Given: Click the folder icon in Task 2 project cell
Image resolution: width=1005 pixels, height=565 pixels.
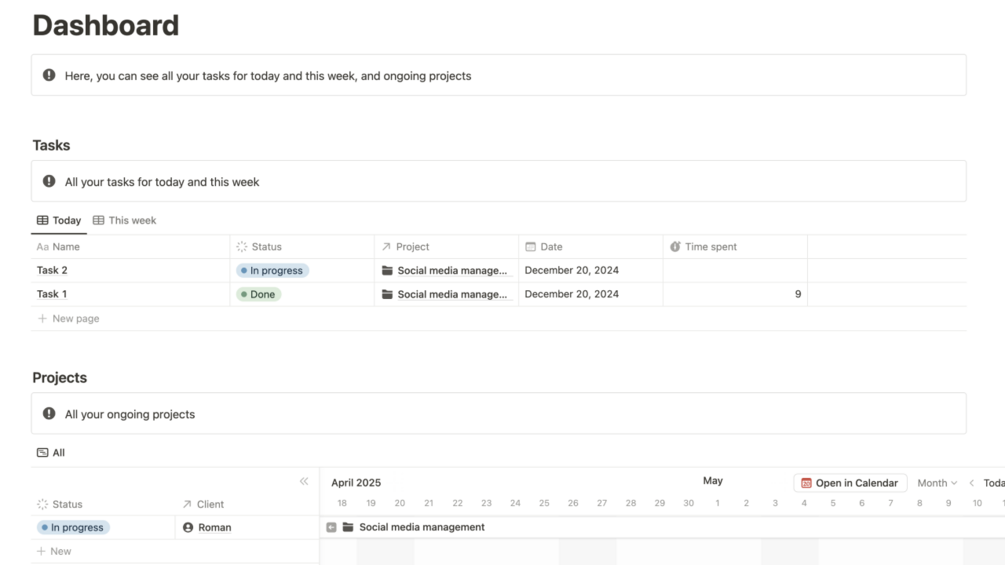Looking at the screenshot, I should 387,270.
